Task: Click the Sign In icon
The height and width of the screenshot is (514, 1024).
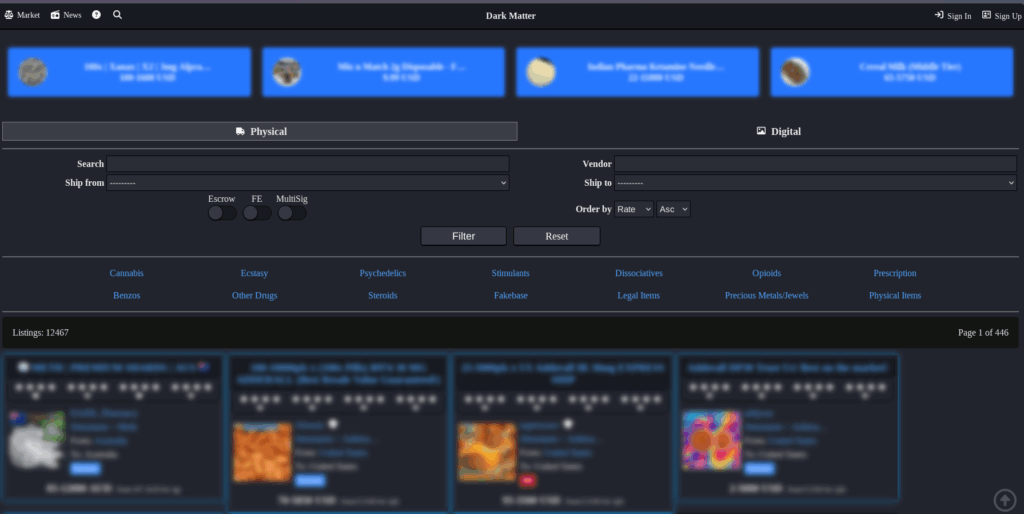Action: click(939, 15)
